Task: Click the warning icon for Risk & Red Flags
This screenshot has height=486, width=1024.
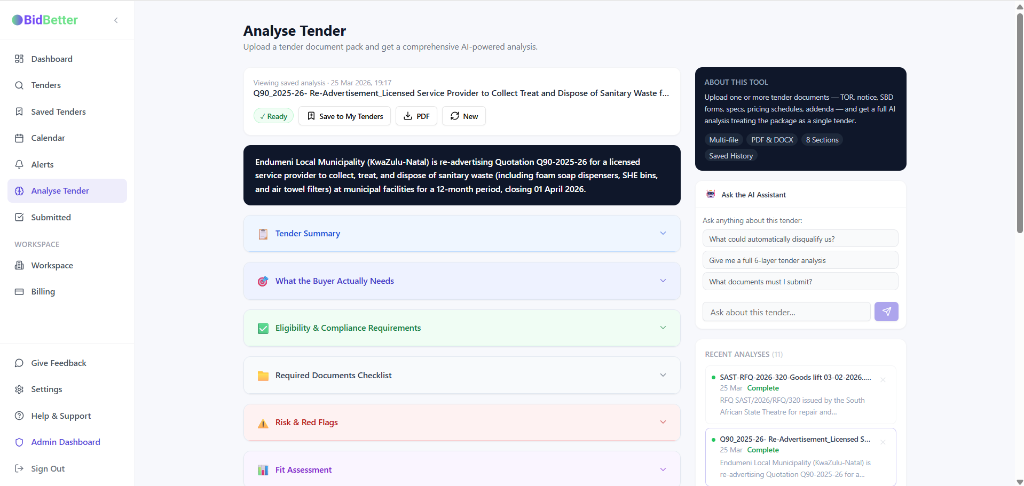Action: coord(263,423)
